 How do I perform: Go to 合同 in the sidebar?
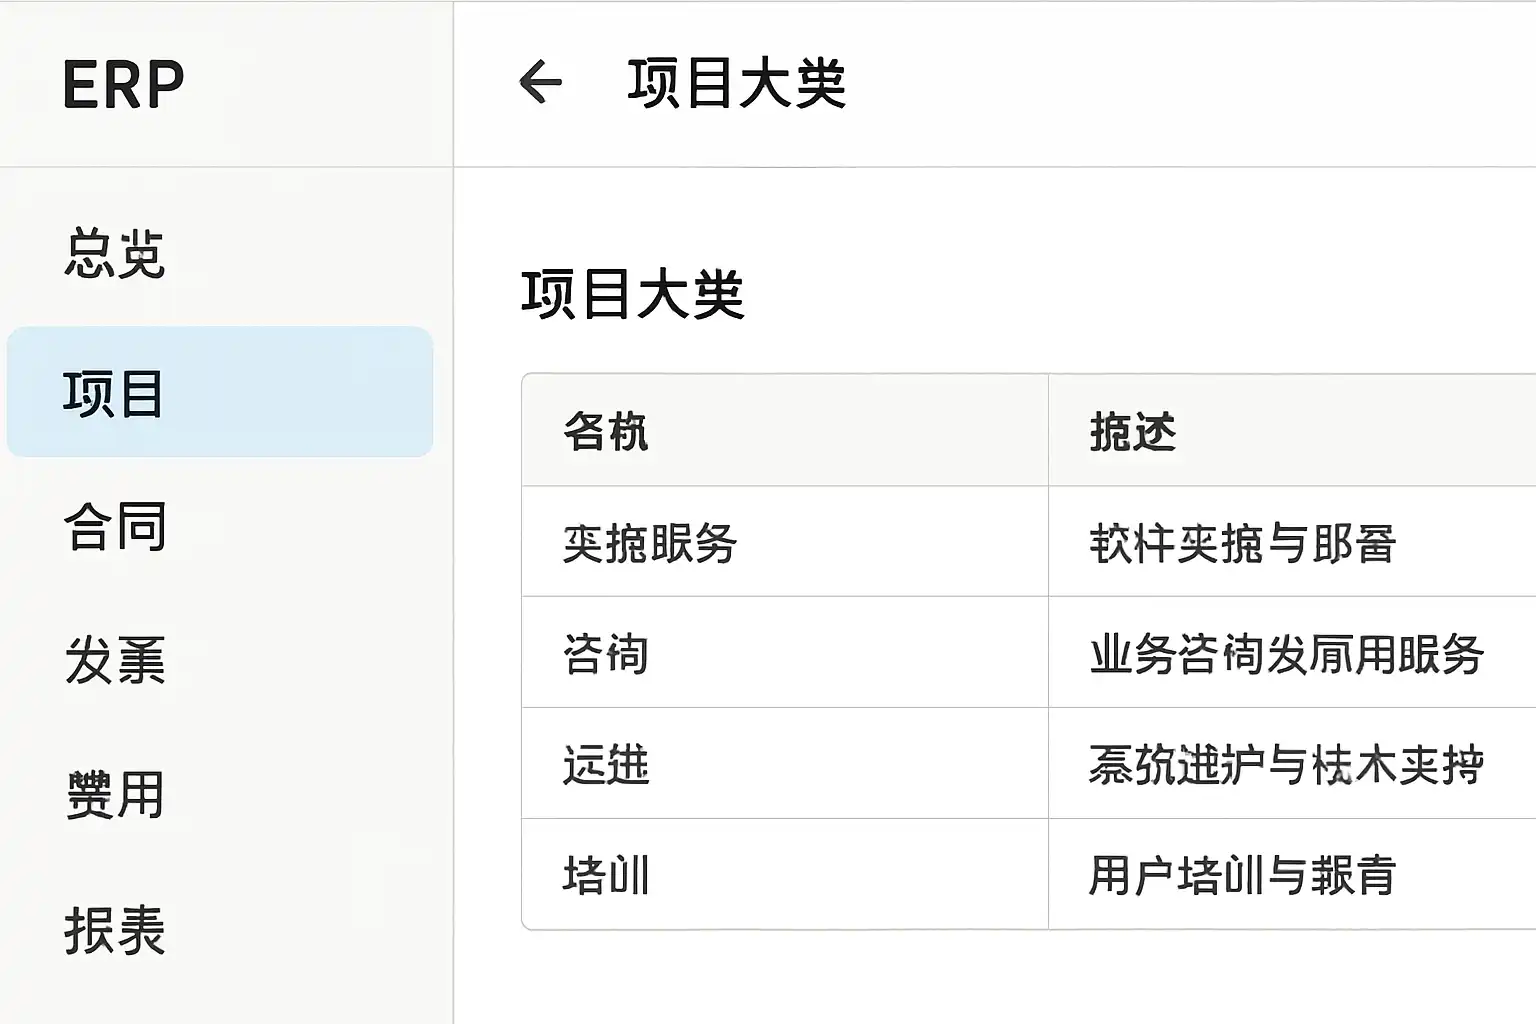(x=115, y=527)
